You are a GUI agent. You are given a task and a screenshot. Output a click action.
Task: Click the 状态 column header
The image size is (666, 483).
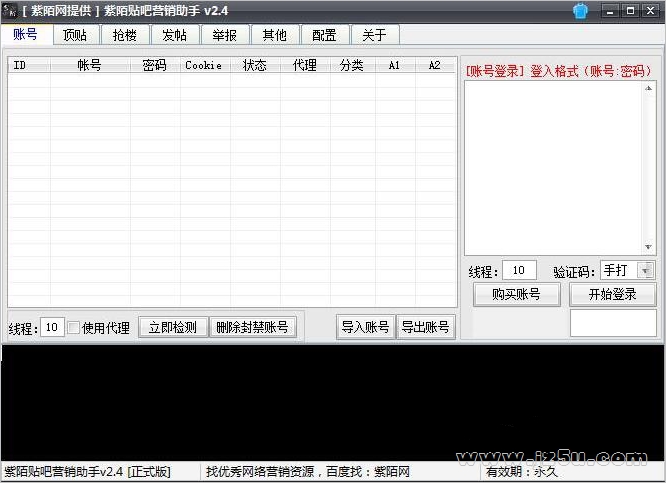(255, 65)
